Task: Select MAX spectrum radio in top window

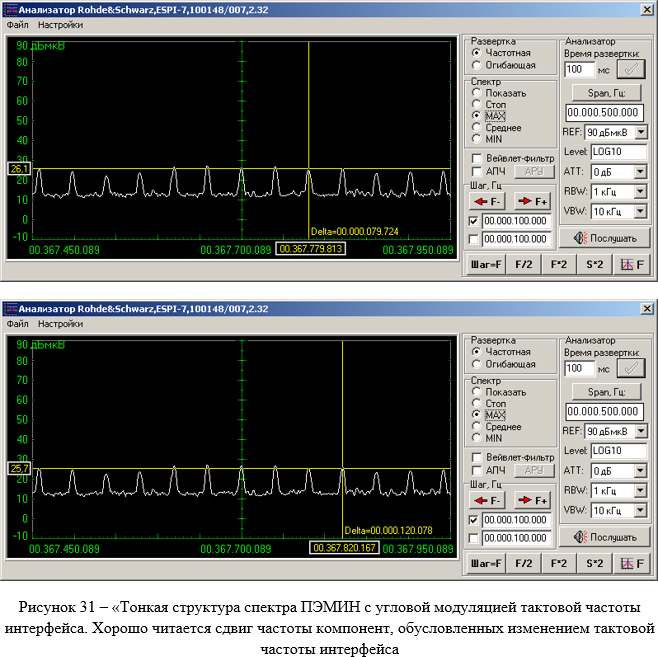Action: (476, 115)
